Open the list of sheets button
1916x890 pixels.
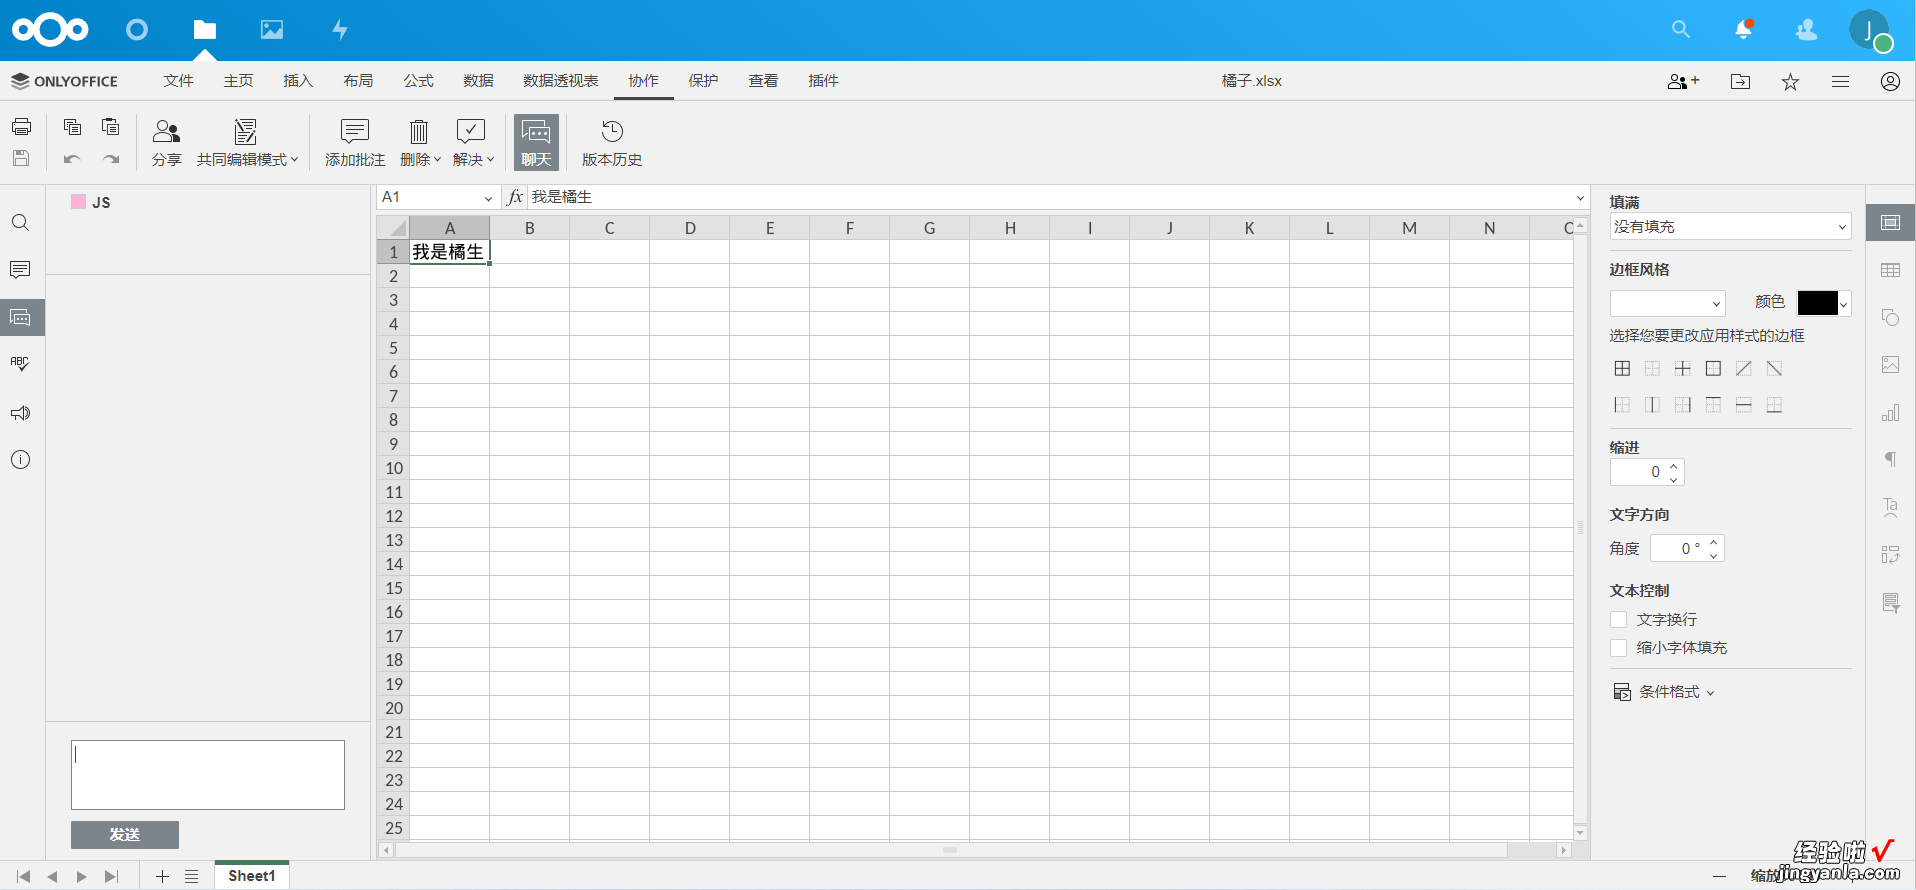coord(192,877)
